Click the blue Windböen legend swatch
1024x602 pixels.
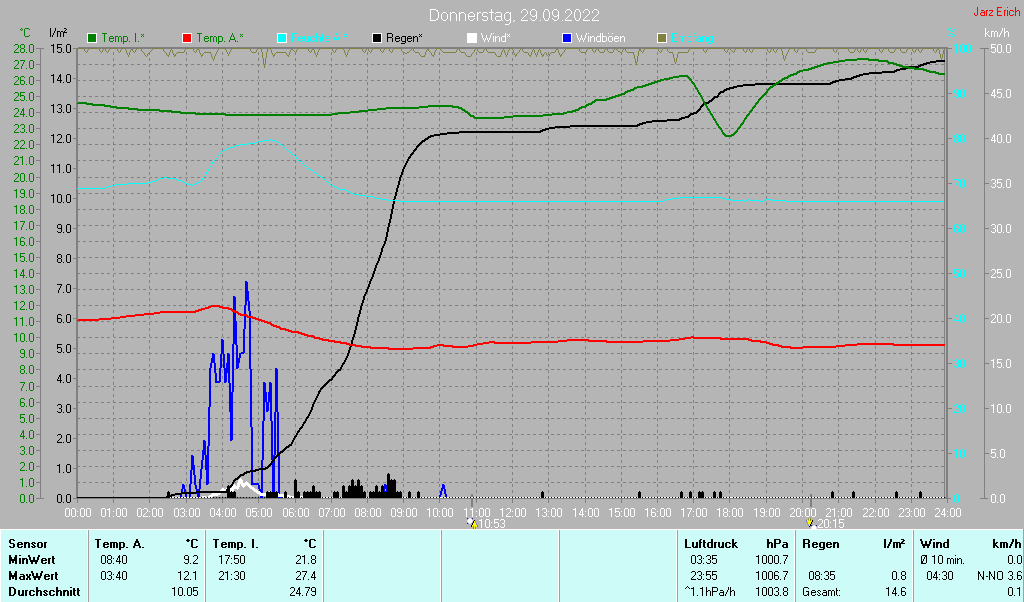click(x=567, y=39)
